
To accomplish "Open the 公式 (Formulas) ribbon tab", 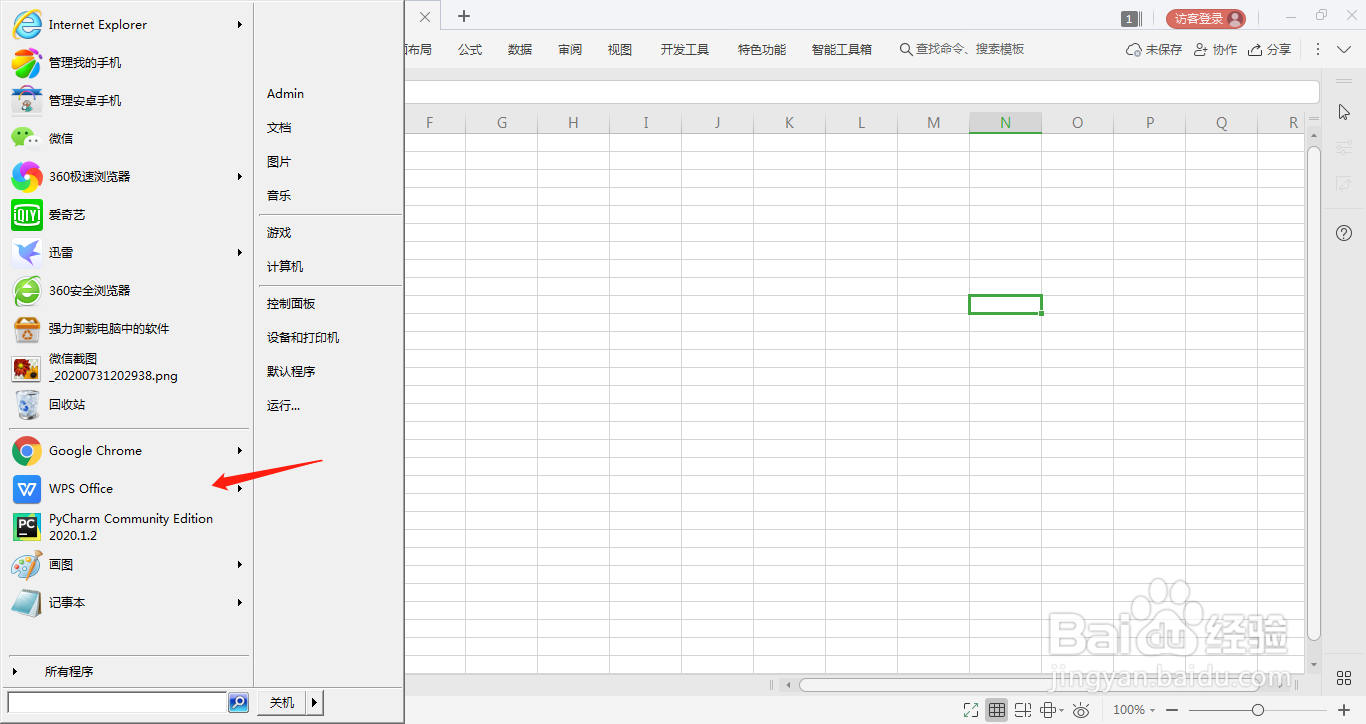I will pyautogui.click(x=470, y=49).
